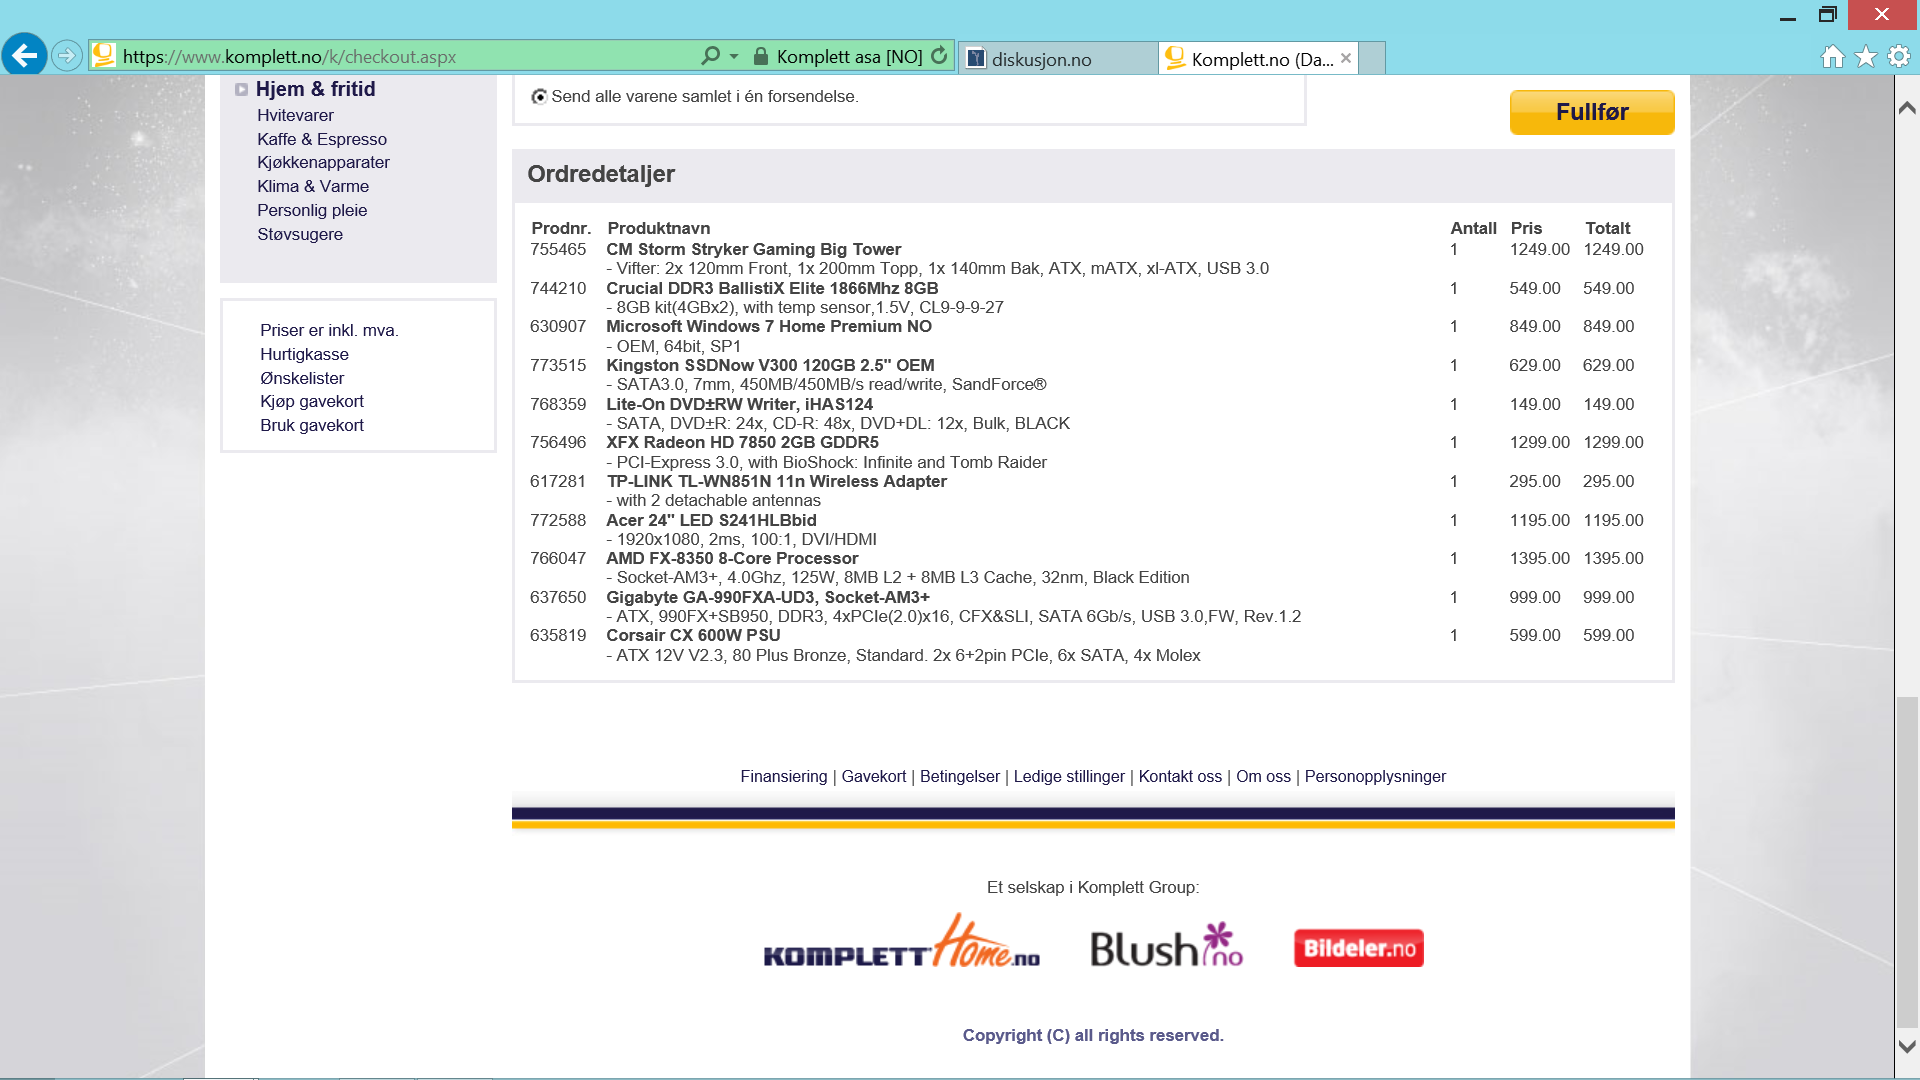Click product number 755465
Image resolution: width=1920 pixels, height=1080 pixels.
(558, 249)
